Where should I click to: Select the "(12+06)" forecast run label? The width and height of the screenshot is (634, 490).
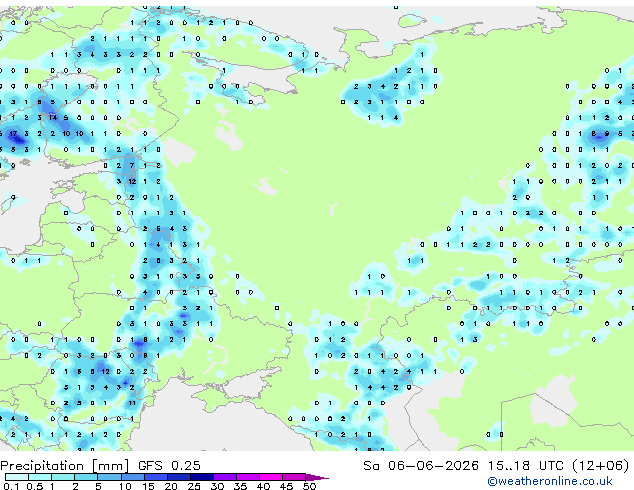coord(601,466)
